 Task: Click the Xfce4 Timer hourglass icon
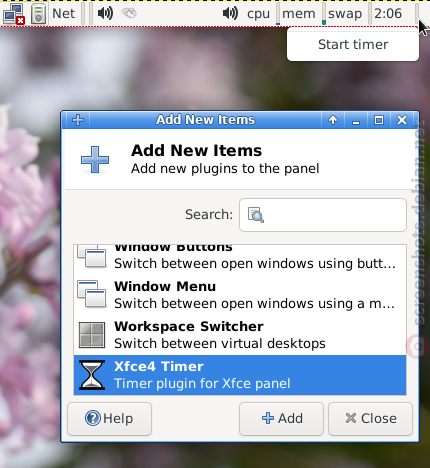tap(92, 375)
